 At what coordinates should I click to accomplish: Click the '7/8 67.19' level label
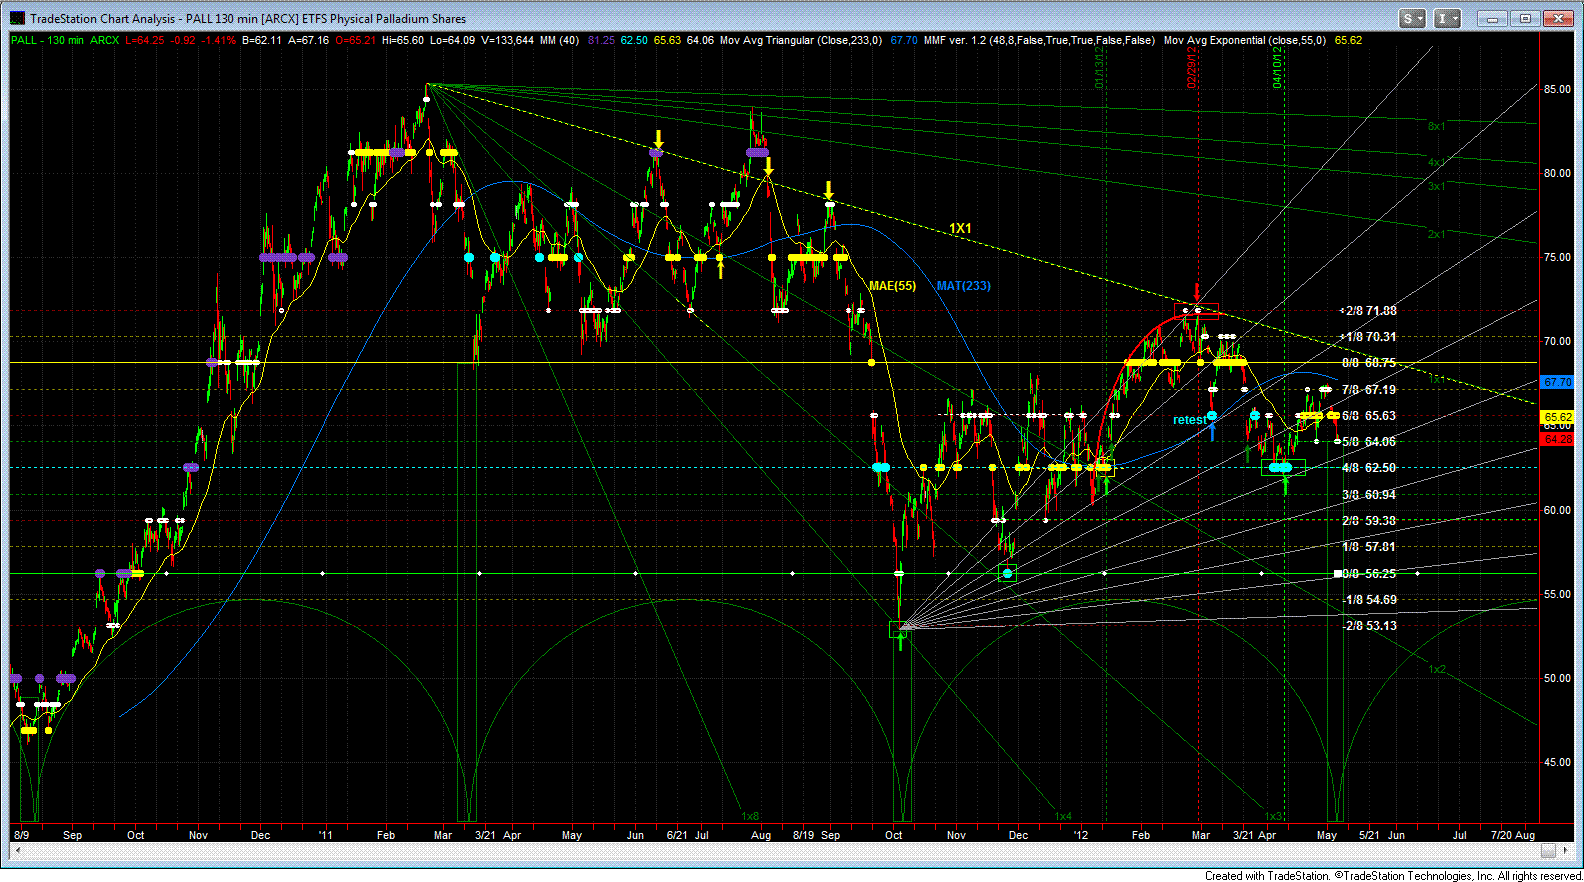tap(1368, 390)
